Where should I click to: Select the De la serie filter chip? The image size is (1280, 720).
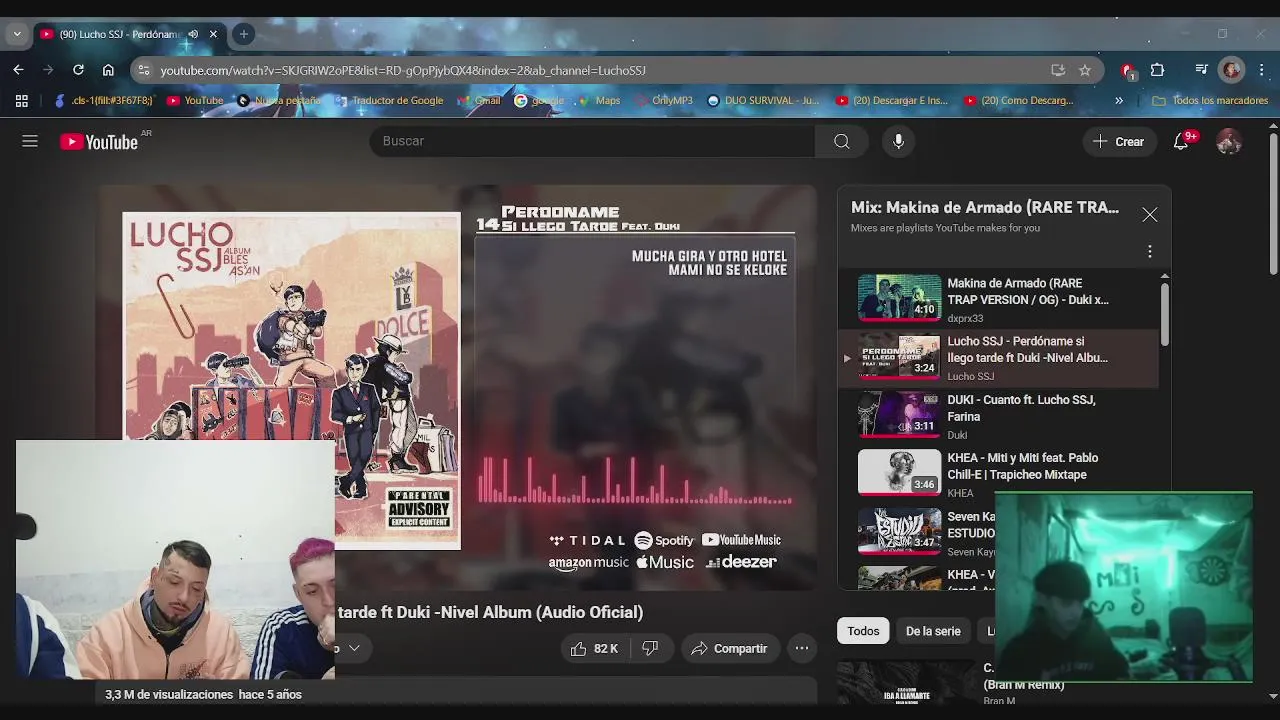coord(933,631)
